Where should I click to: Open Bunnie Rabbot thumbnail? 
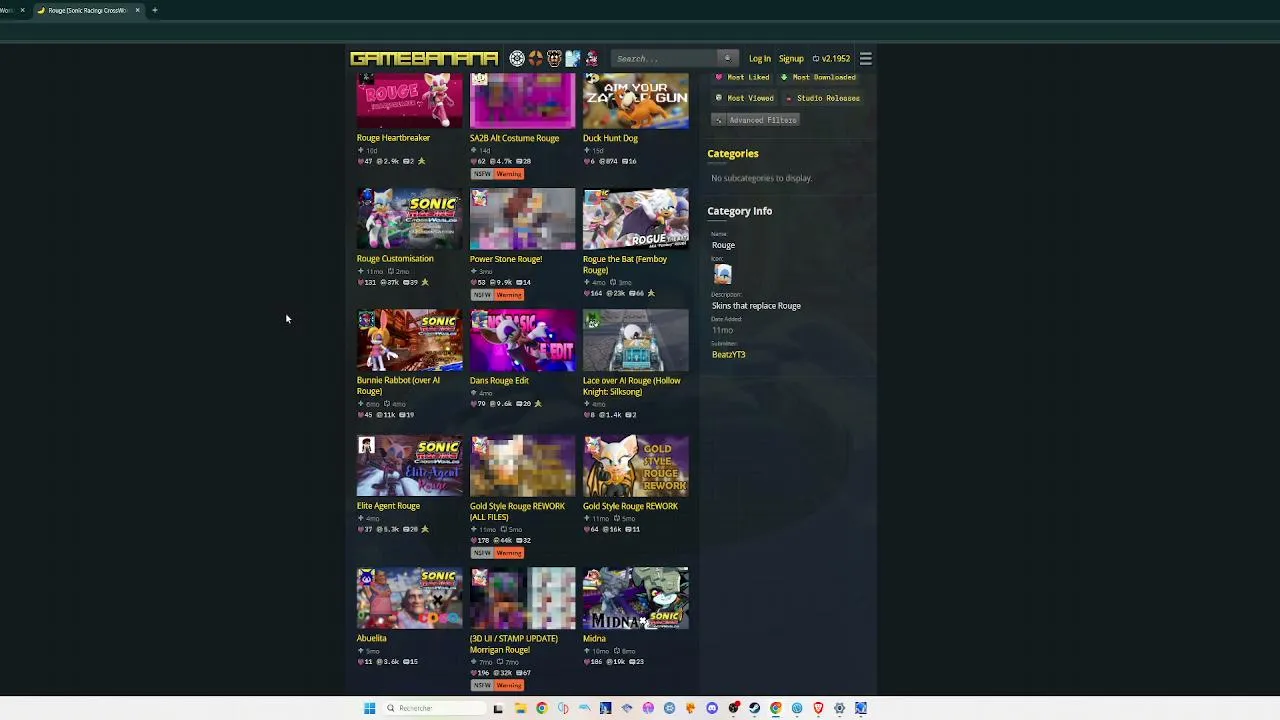(x=410, y=341)
